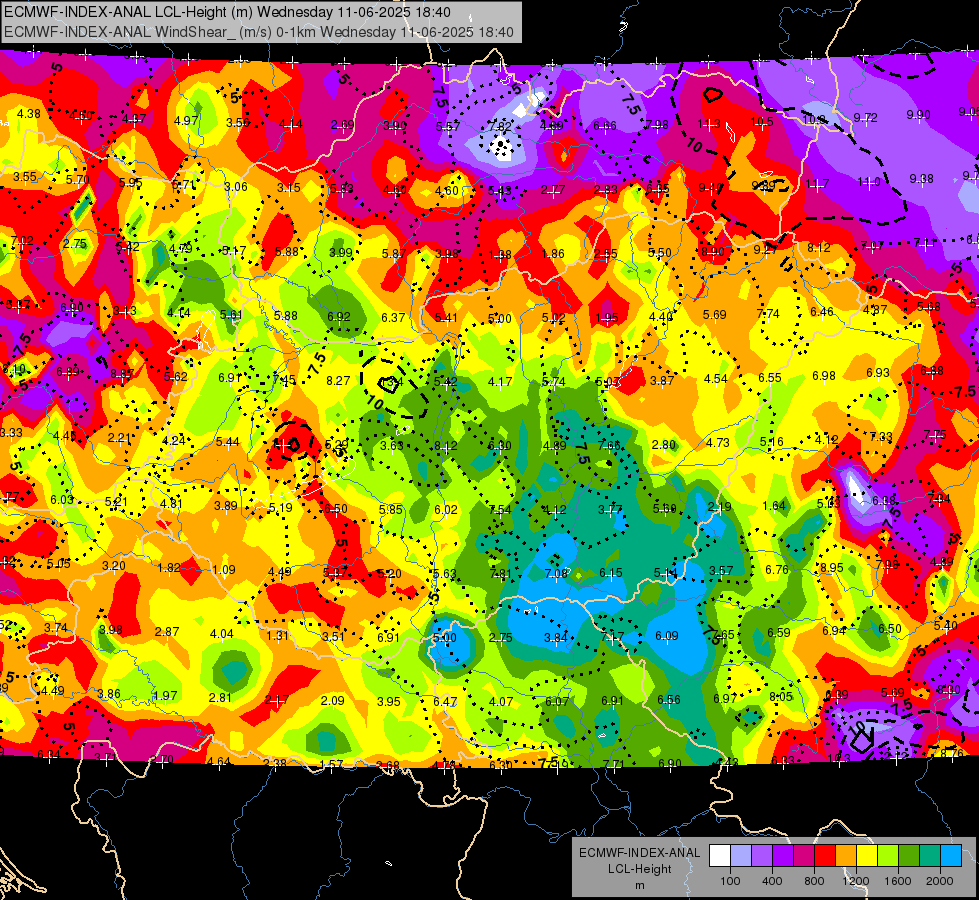Click the wind shear value 5.14
The image size is (979, 900).
(666, 572)
